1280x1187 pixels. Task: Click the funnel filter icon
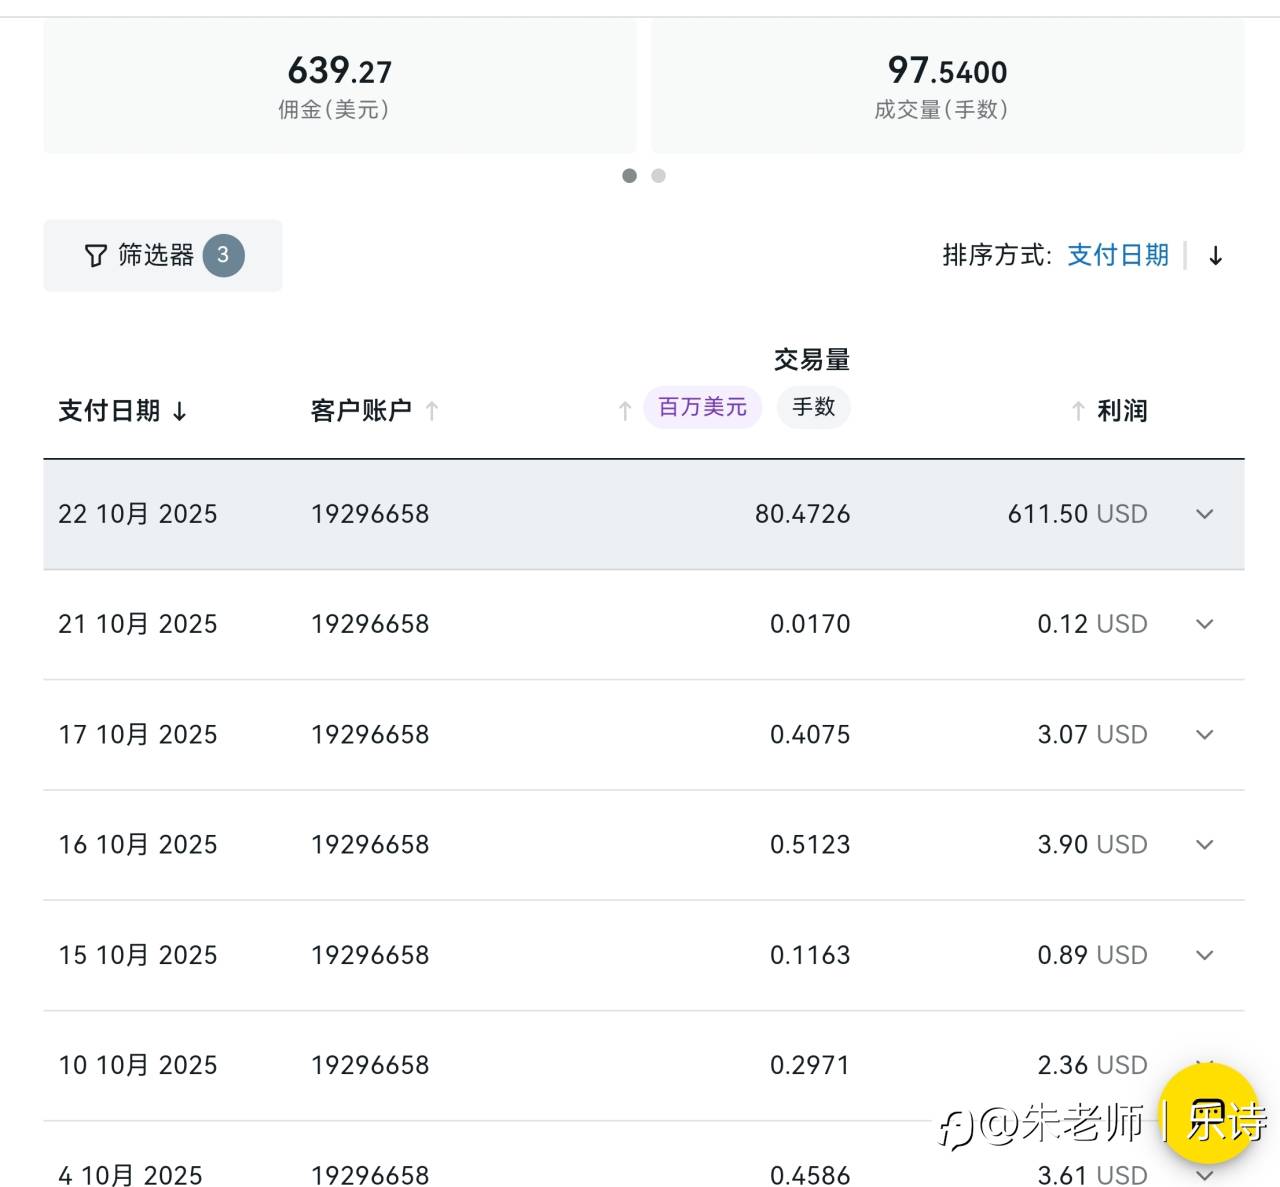pos(95,256)
